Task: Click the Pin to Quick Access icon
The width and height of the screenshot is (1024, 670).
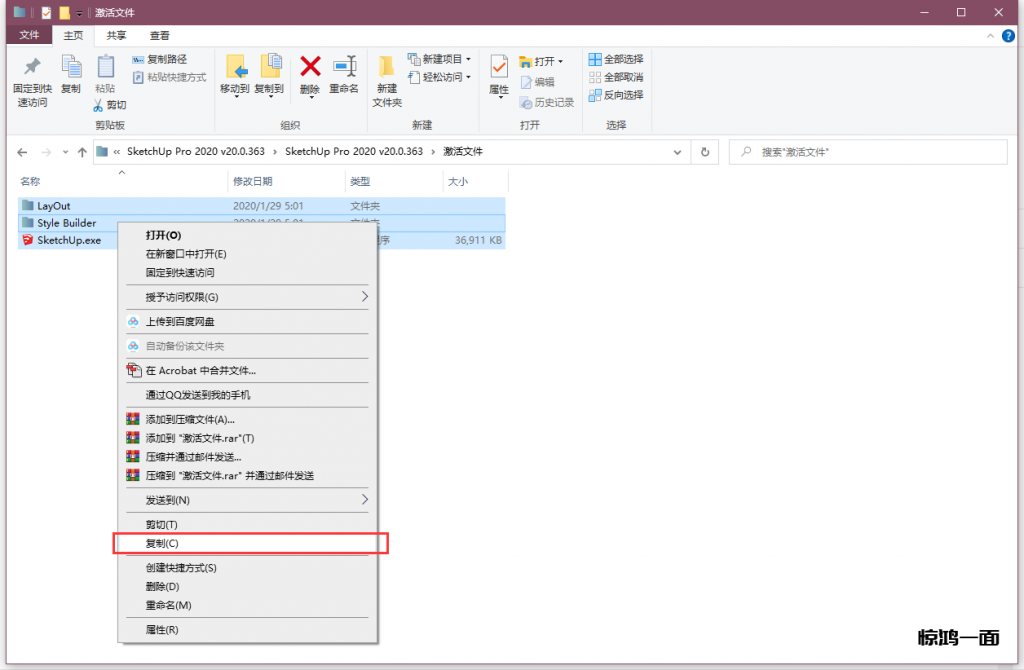Action: point(30,68)
